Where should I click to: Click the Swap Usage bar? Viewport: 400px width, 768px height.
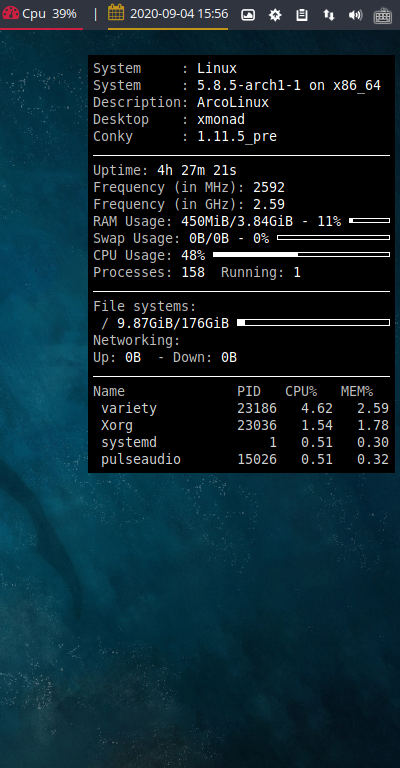333,238
